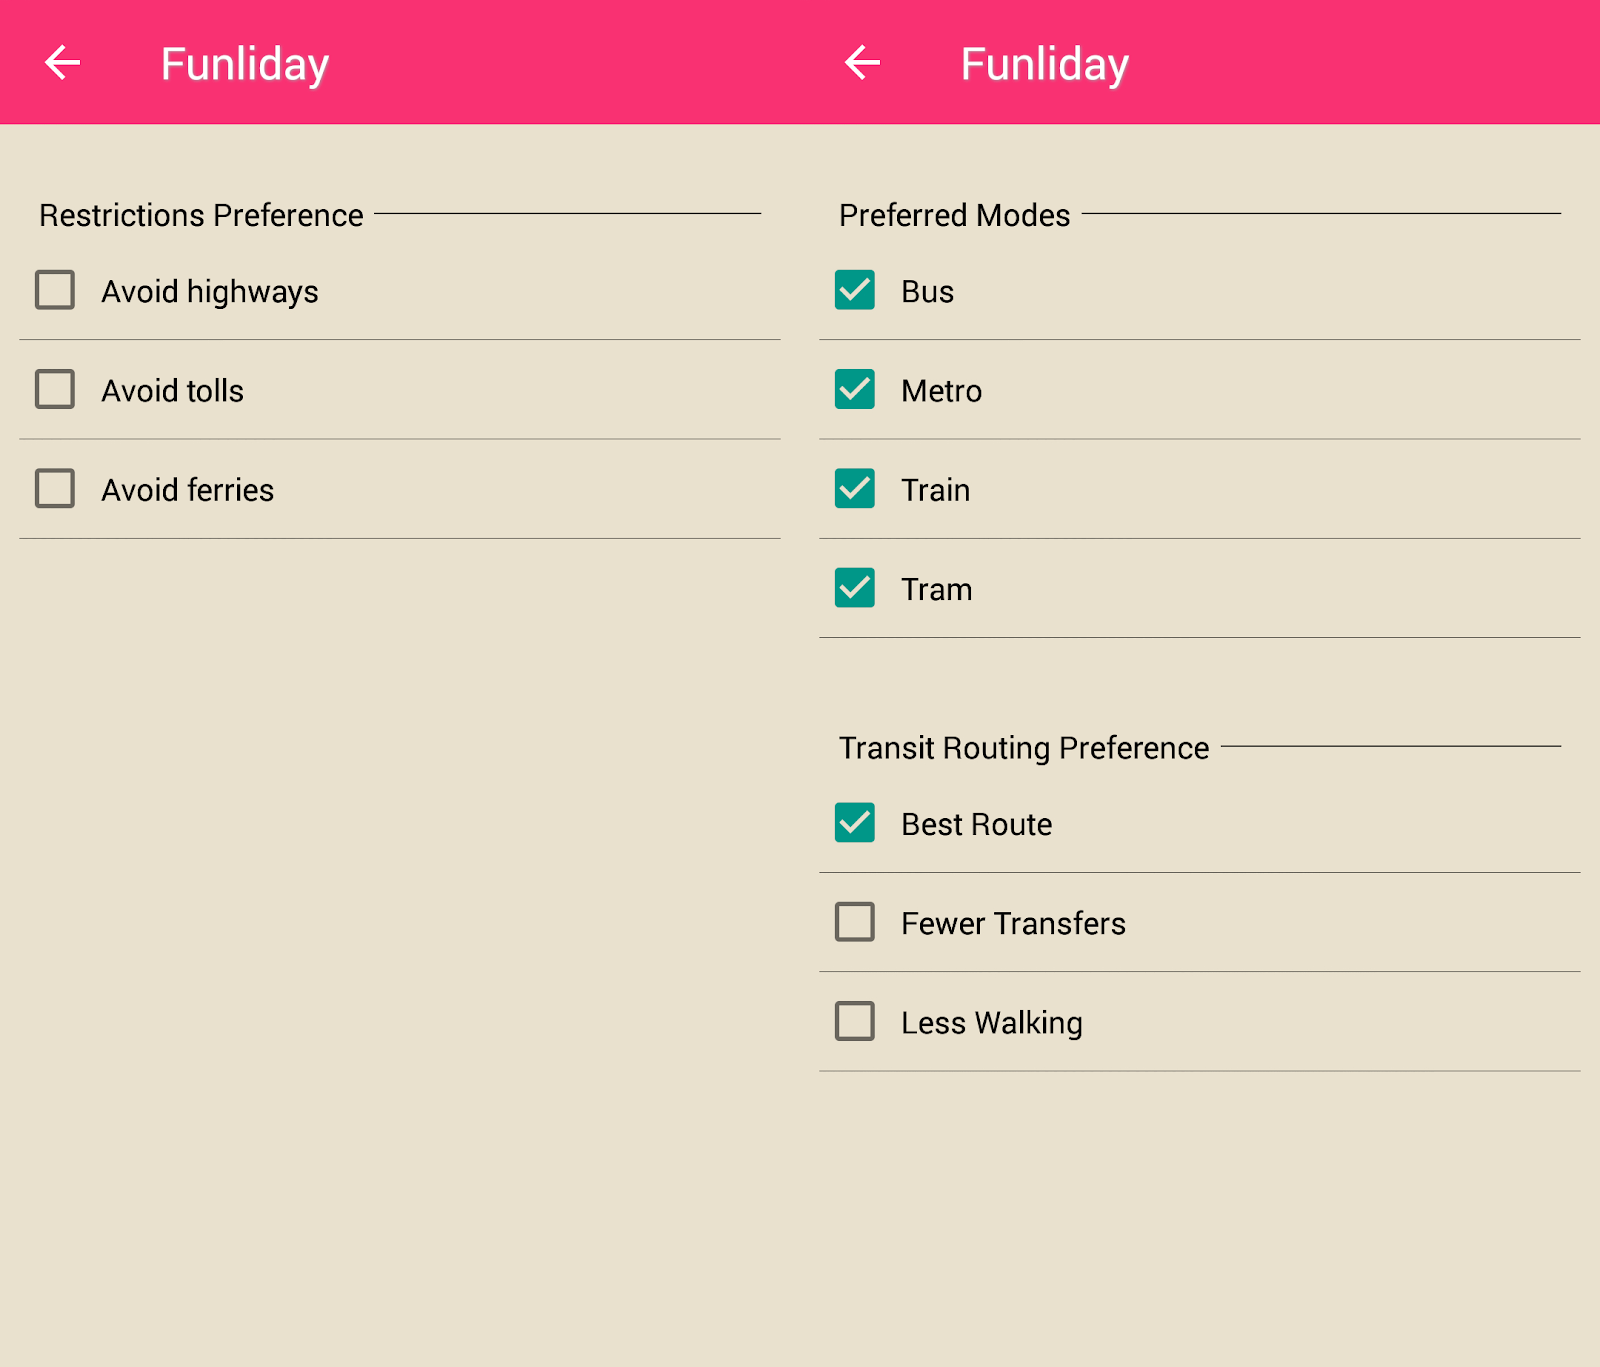This screenshot has width=1600, height=1367.
Task: Check the Avoid tolls option
Action: [55, 389]
